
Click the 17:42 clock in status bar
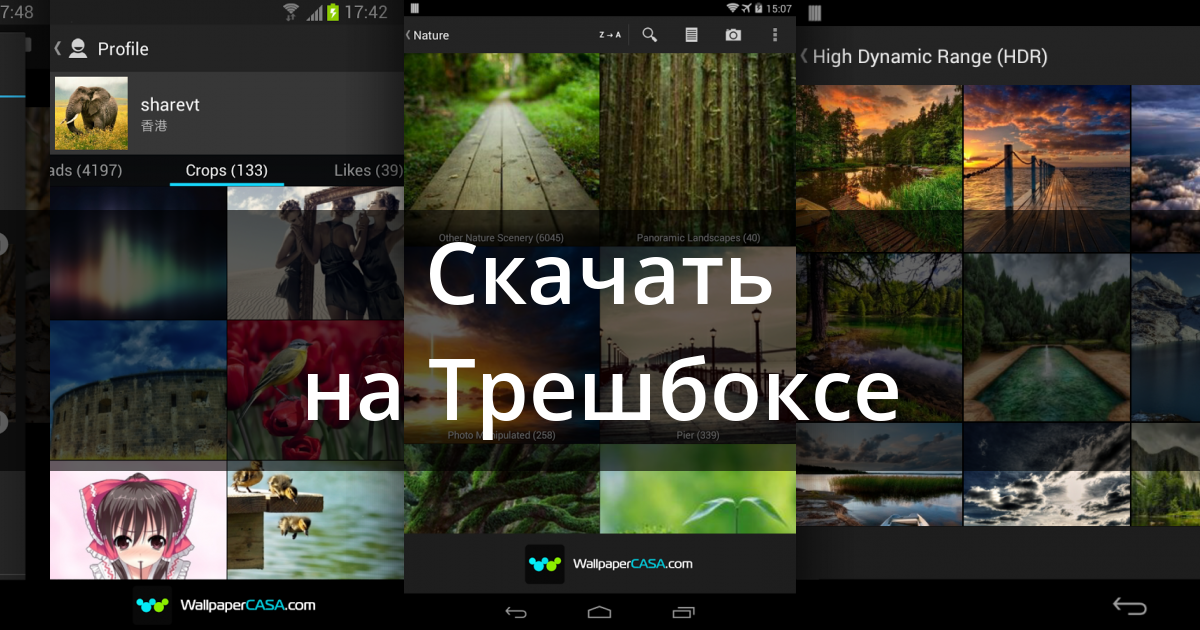[x=365, y=12]
